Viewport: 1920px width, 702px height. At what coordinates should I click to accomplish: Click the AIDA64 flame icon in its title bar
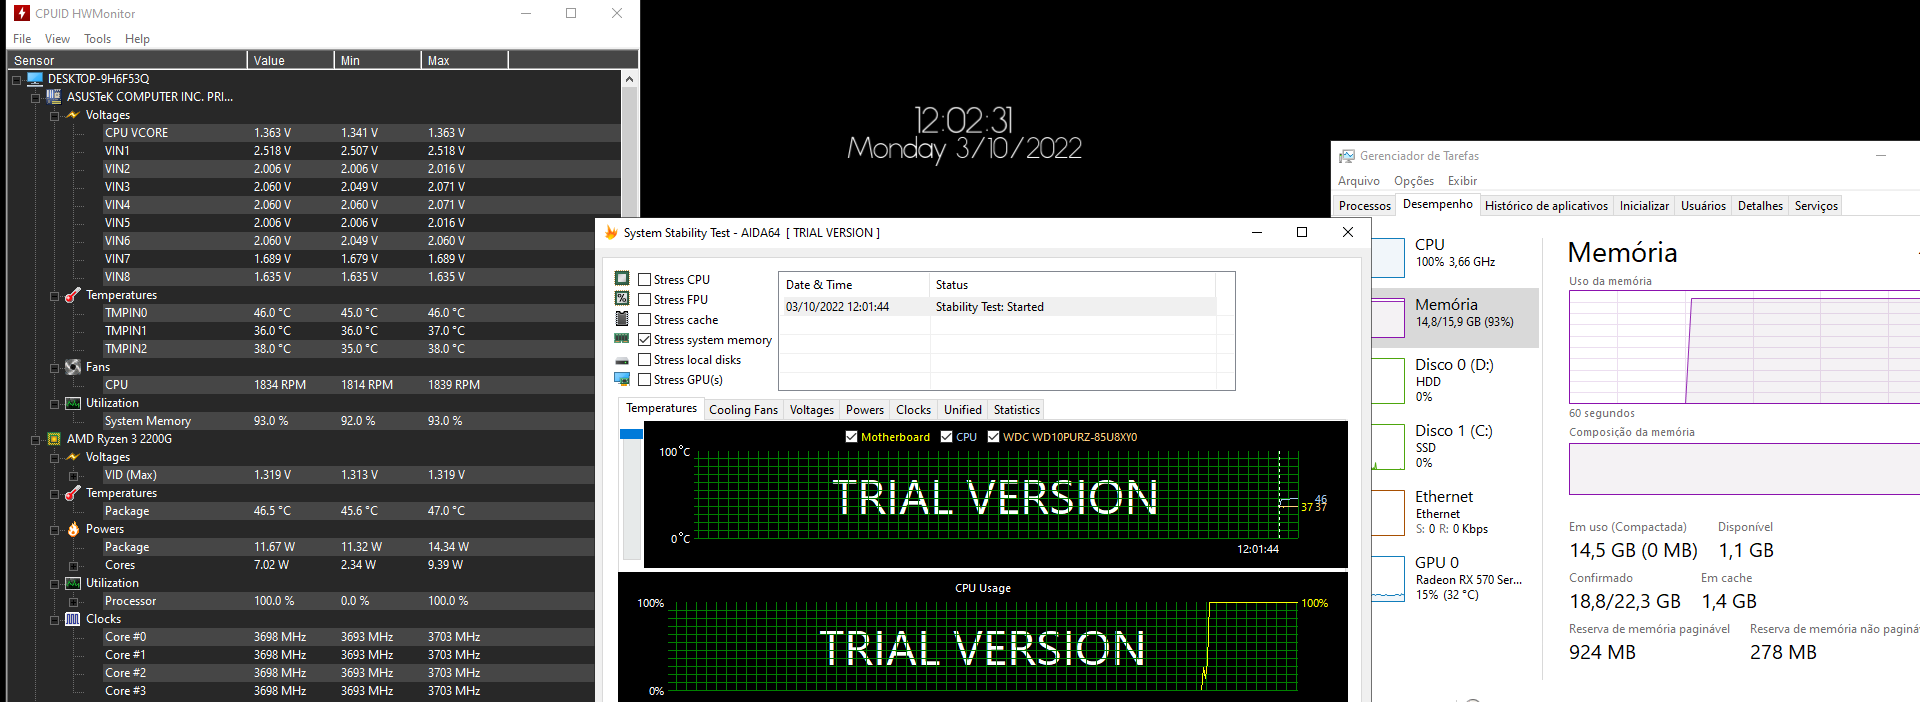coord(611,233)
